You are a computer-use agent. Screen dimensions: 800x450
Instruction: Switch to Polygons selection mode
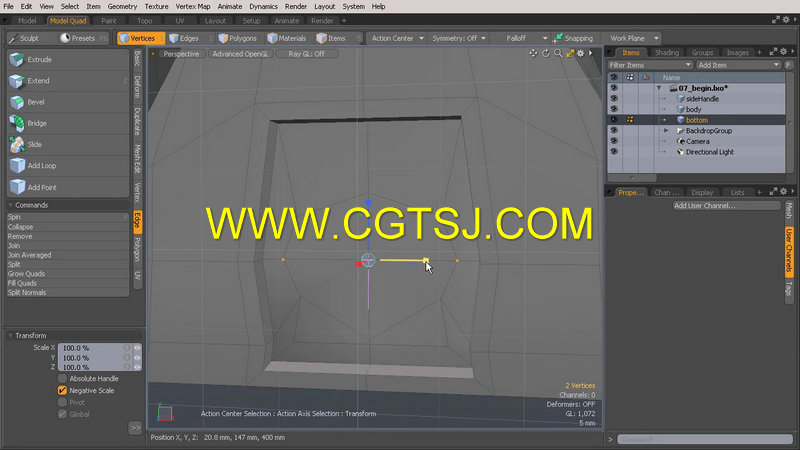[240, 38]
